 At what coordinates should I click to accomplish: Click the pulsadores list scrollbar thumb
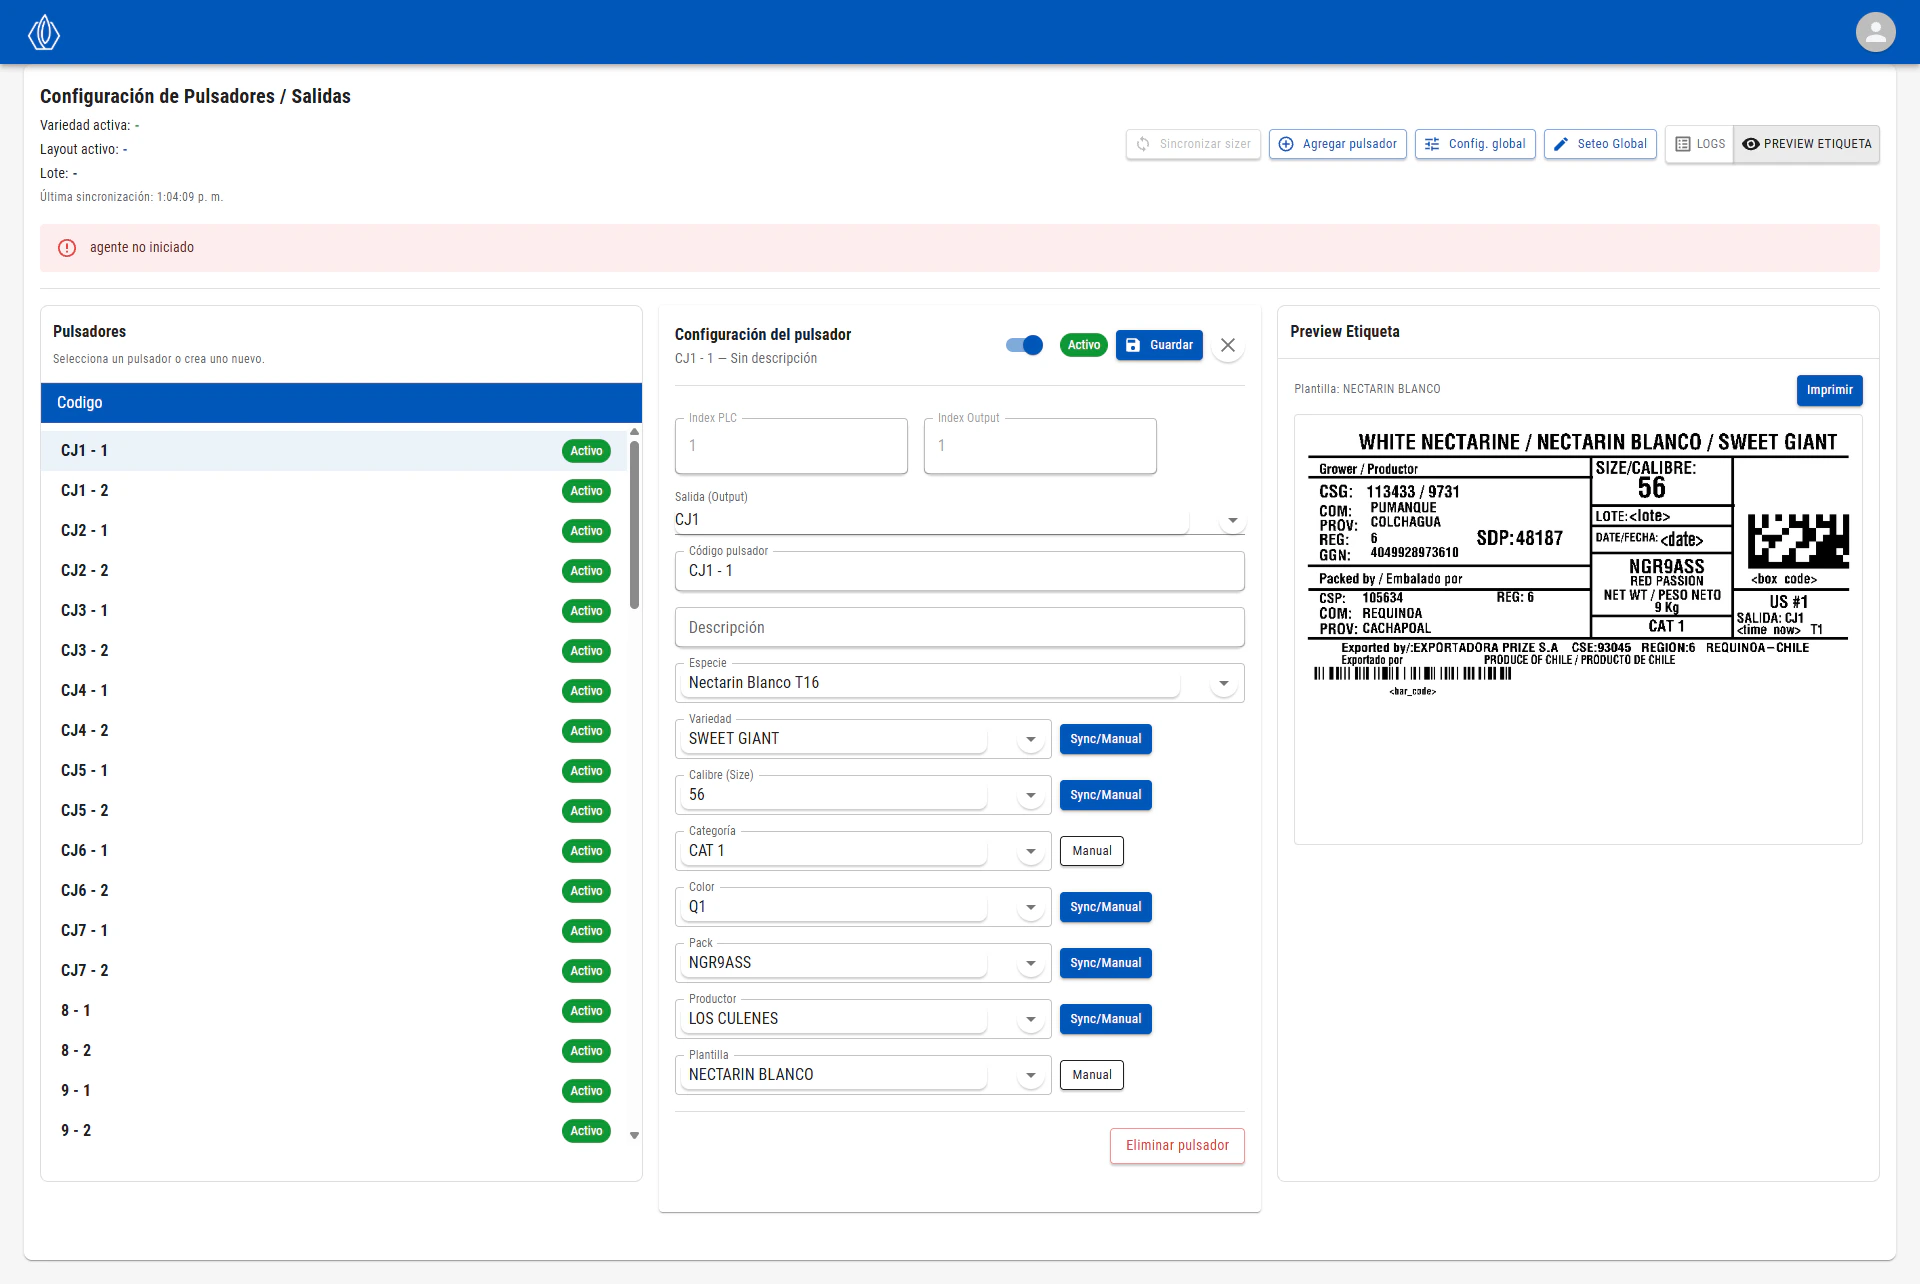[x=634, y=525]
